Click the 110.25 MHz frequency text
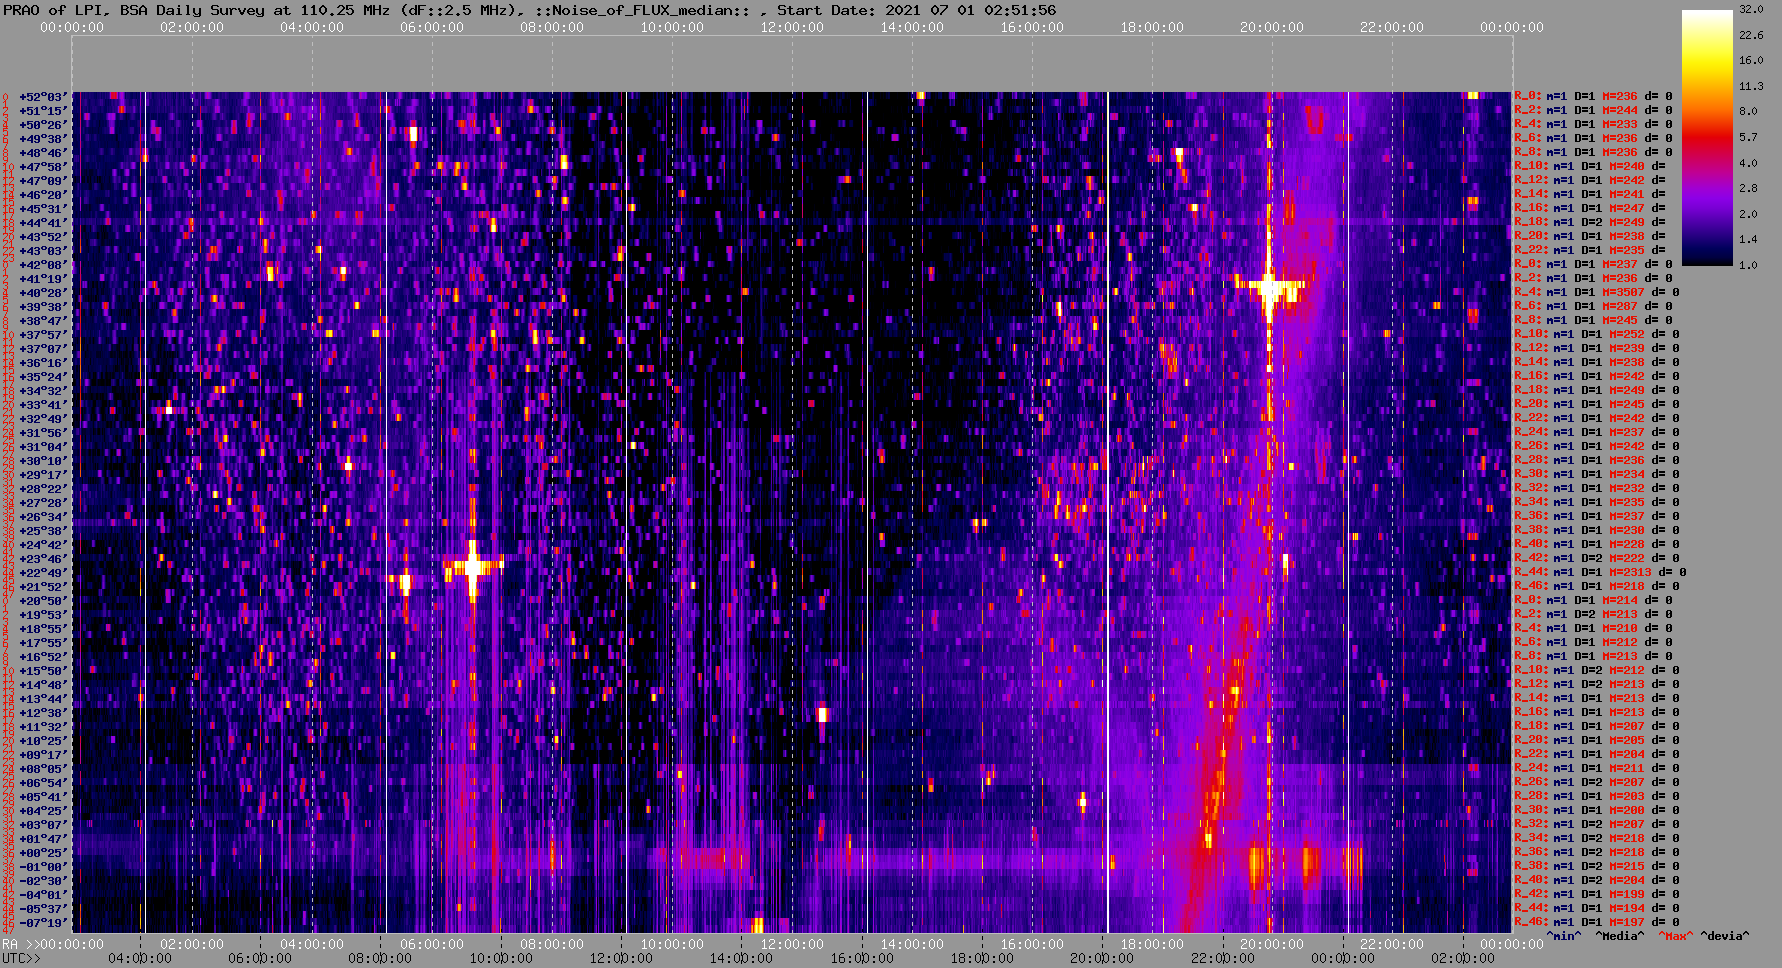Viewport: 1782px width, 968px height. point(345,10)
